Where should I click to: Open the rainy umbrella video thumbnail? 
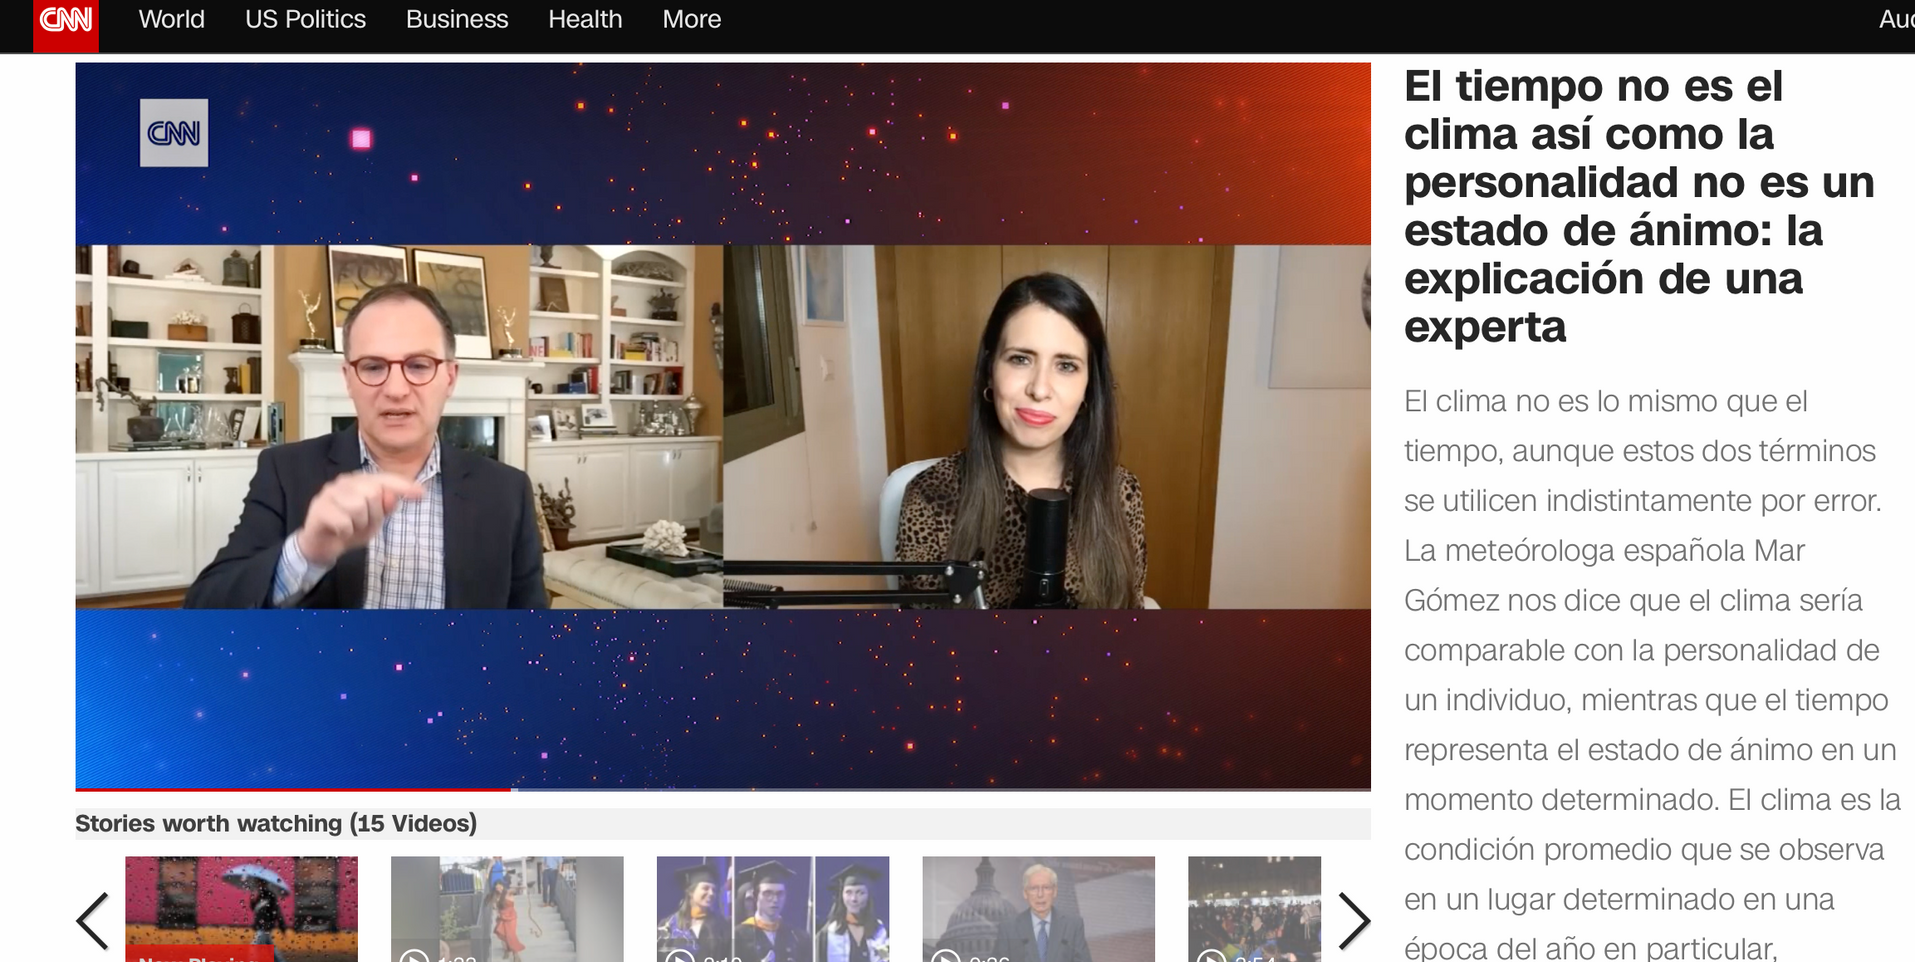(x=241, y=909)
